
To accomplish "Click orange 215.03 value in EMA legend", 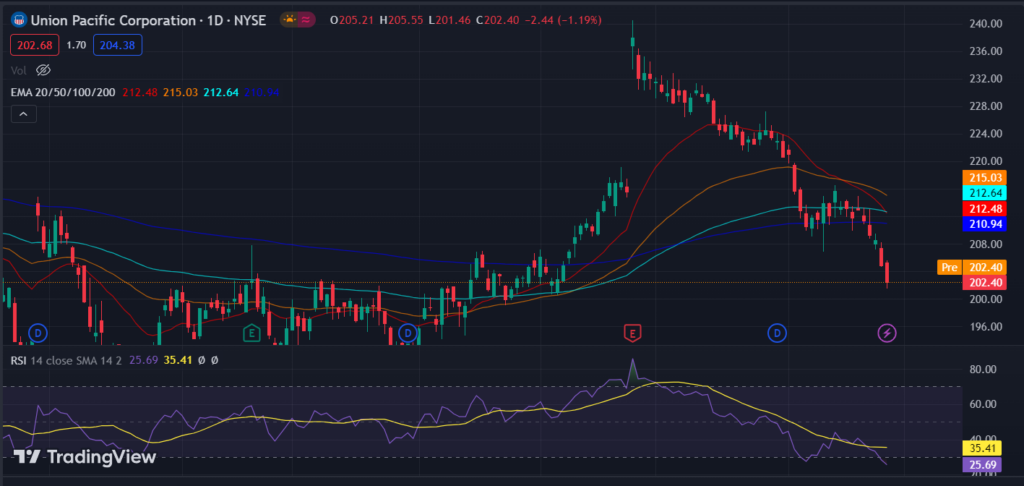I will [180, 92].
